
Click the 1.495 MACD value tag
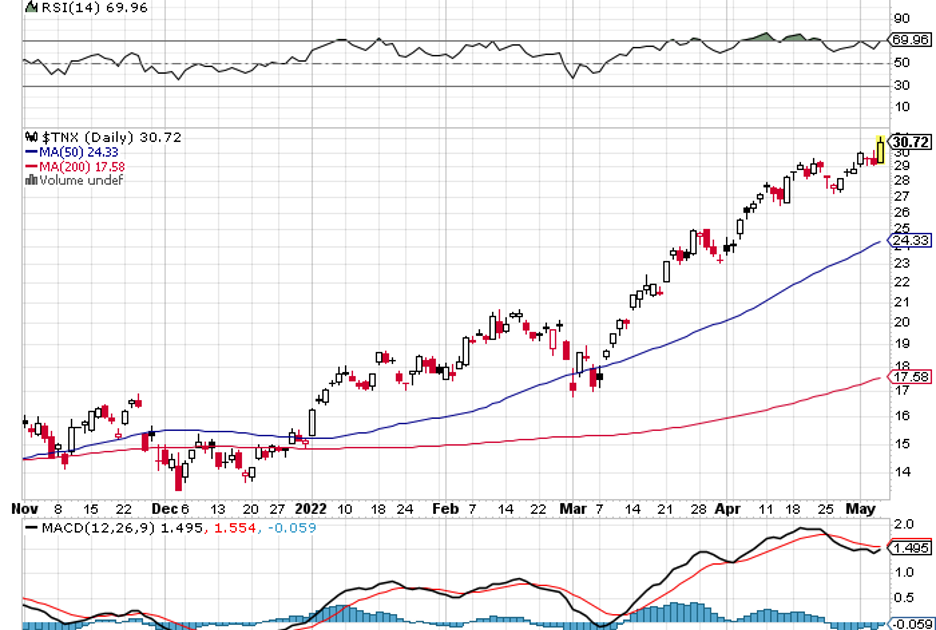[914, 548]
